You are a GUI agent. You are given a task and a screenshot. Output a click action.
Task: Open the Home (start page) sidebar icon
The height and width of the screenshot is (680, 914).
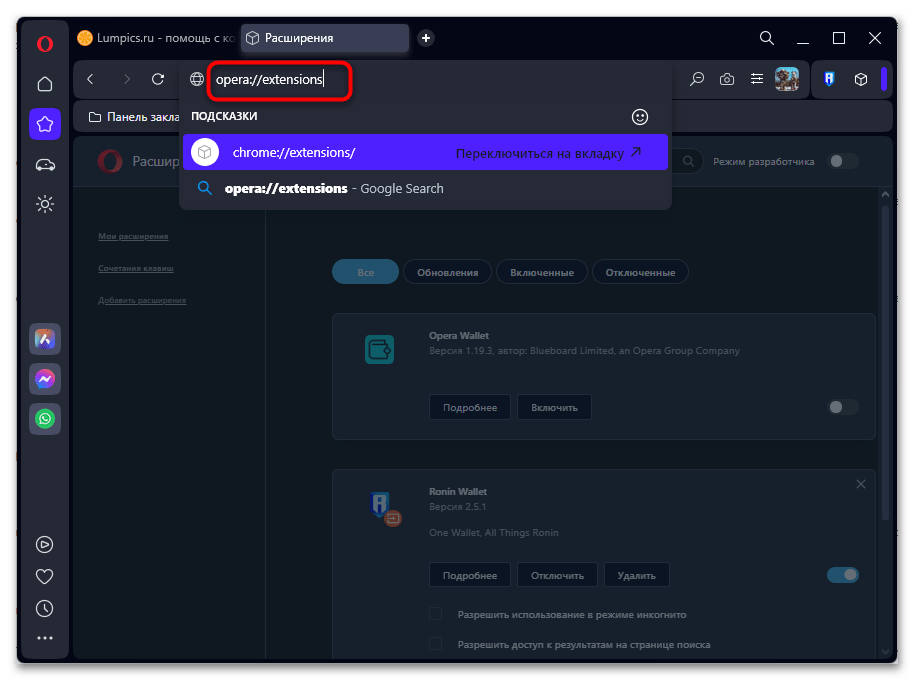pyautogui.click(x=45, y=84)
